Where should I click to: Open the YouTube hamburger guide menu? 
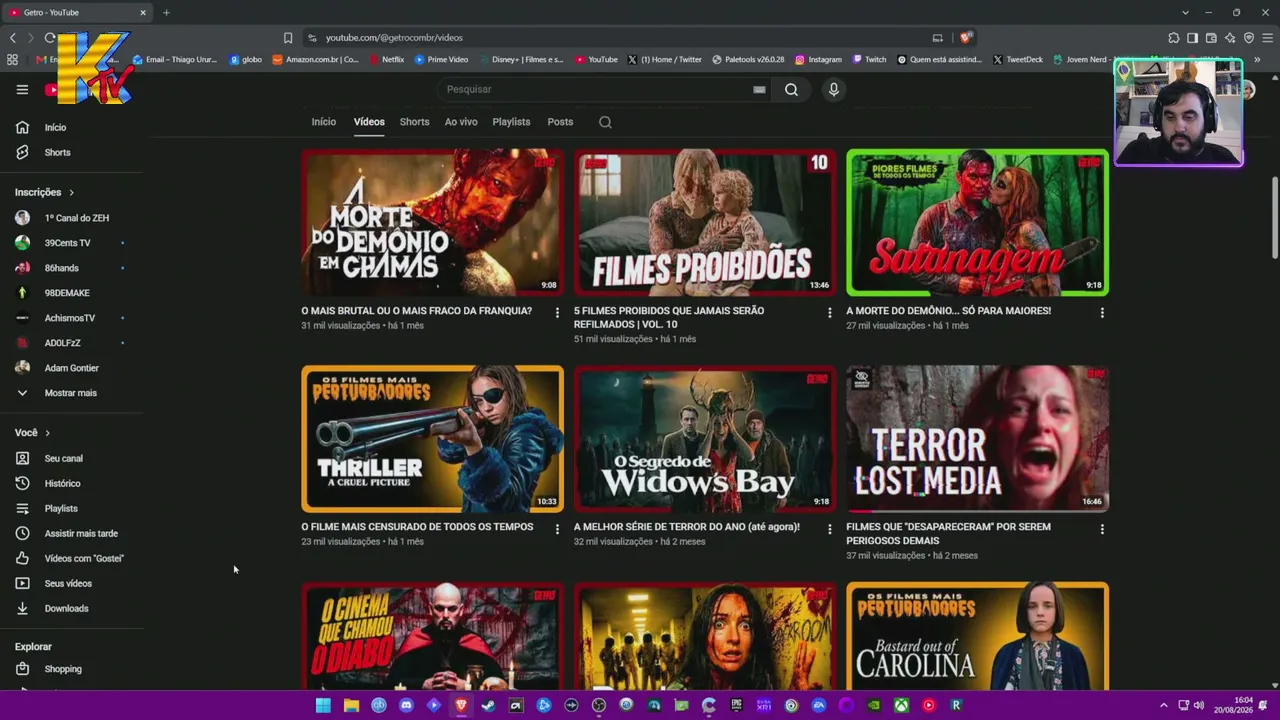[x=22, y=89]
